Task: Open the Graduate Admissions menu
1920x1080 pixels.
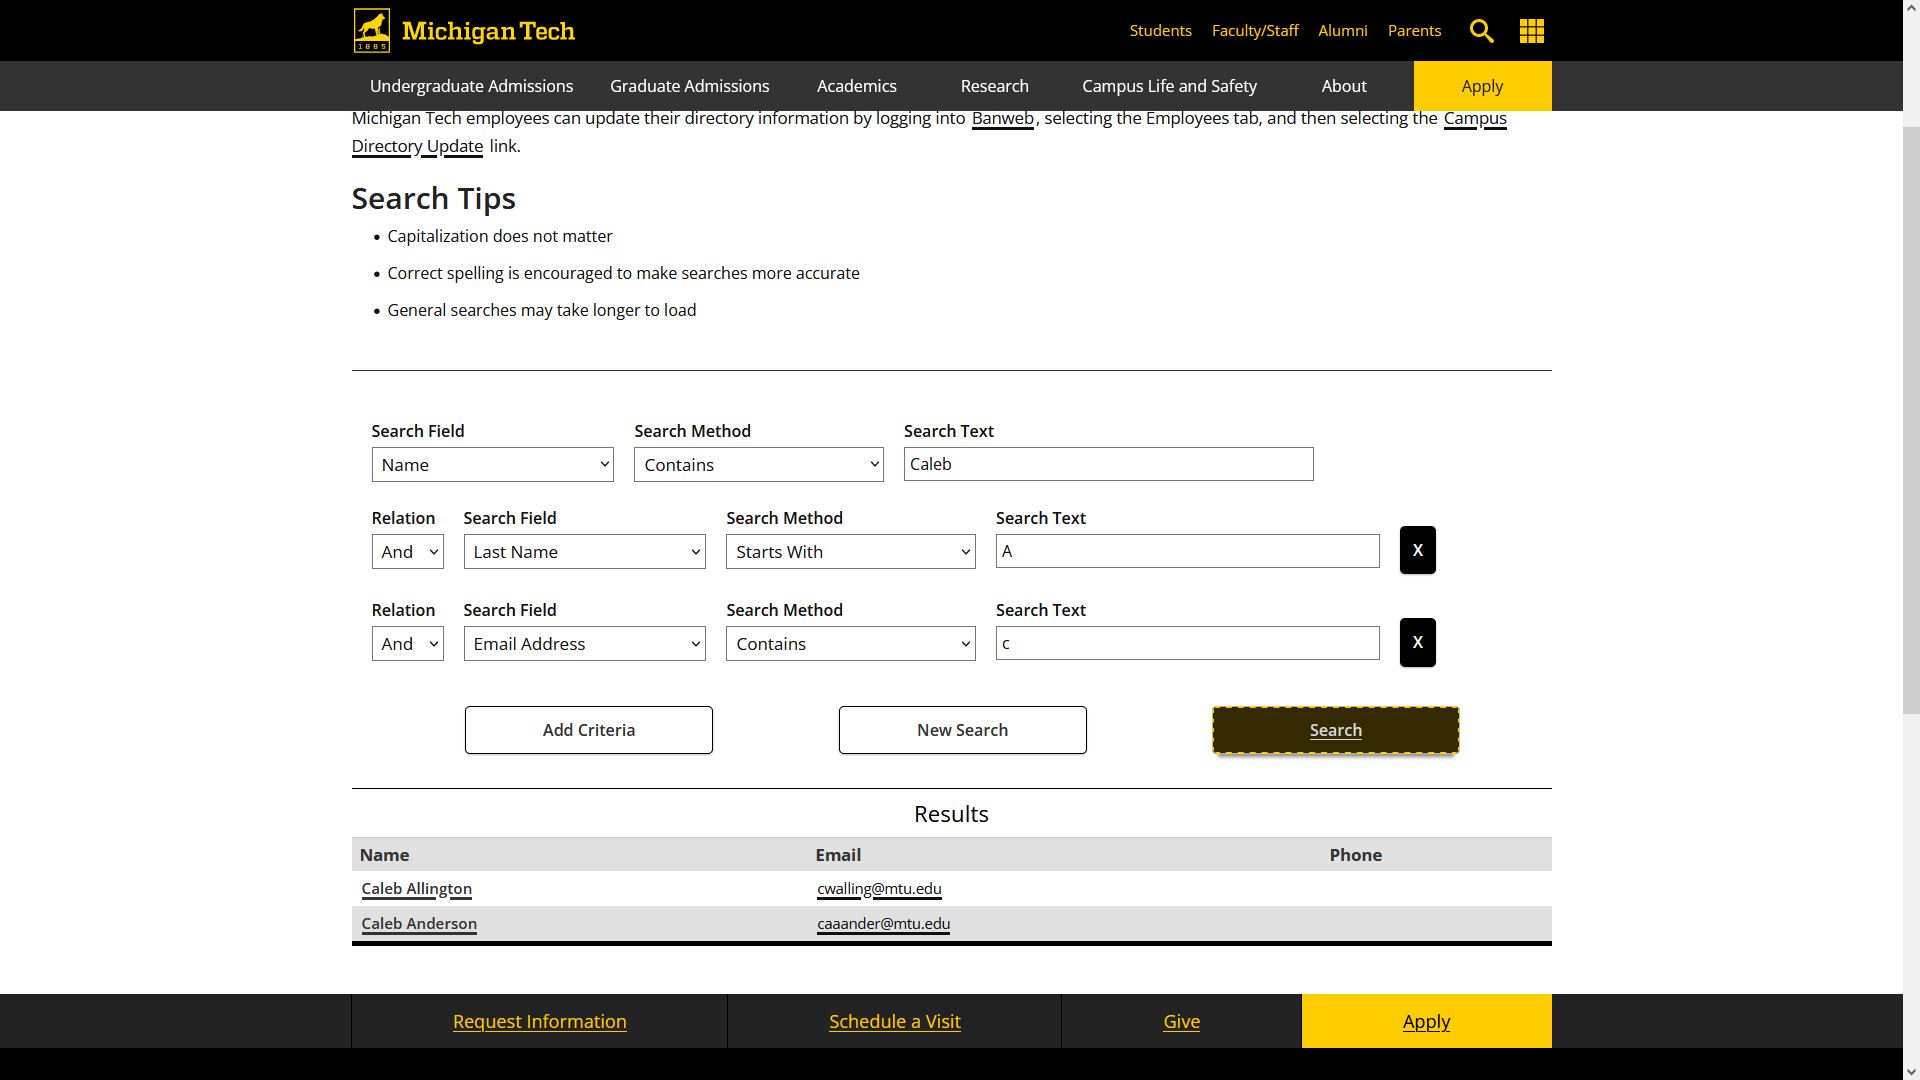Action: (690, 86)
